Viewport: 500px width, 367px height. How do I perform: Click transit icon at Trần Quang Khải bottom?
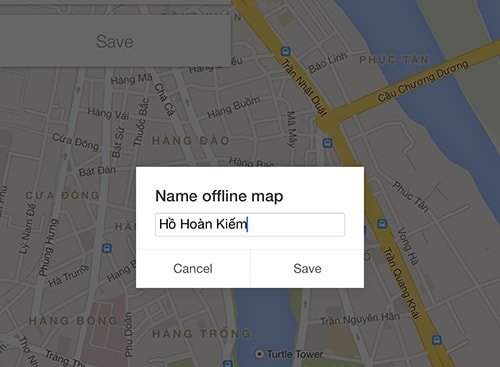436,340
